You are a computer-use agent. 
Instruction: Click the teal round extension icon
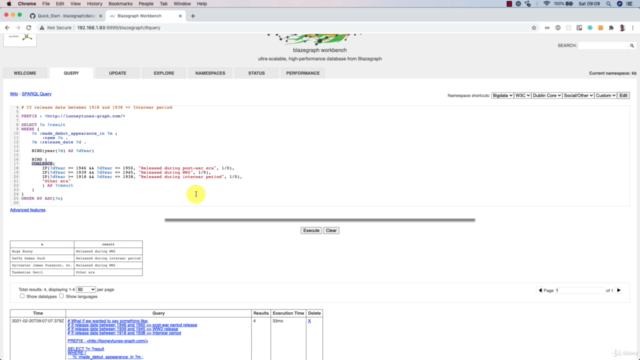[x=590, y=28]
